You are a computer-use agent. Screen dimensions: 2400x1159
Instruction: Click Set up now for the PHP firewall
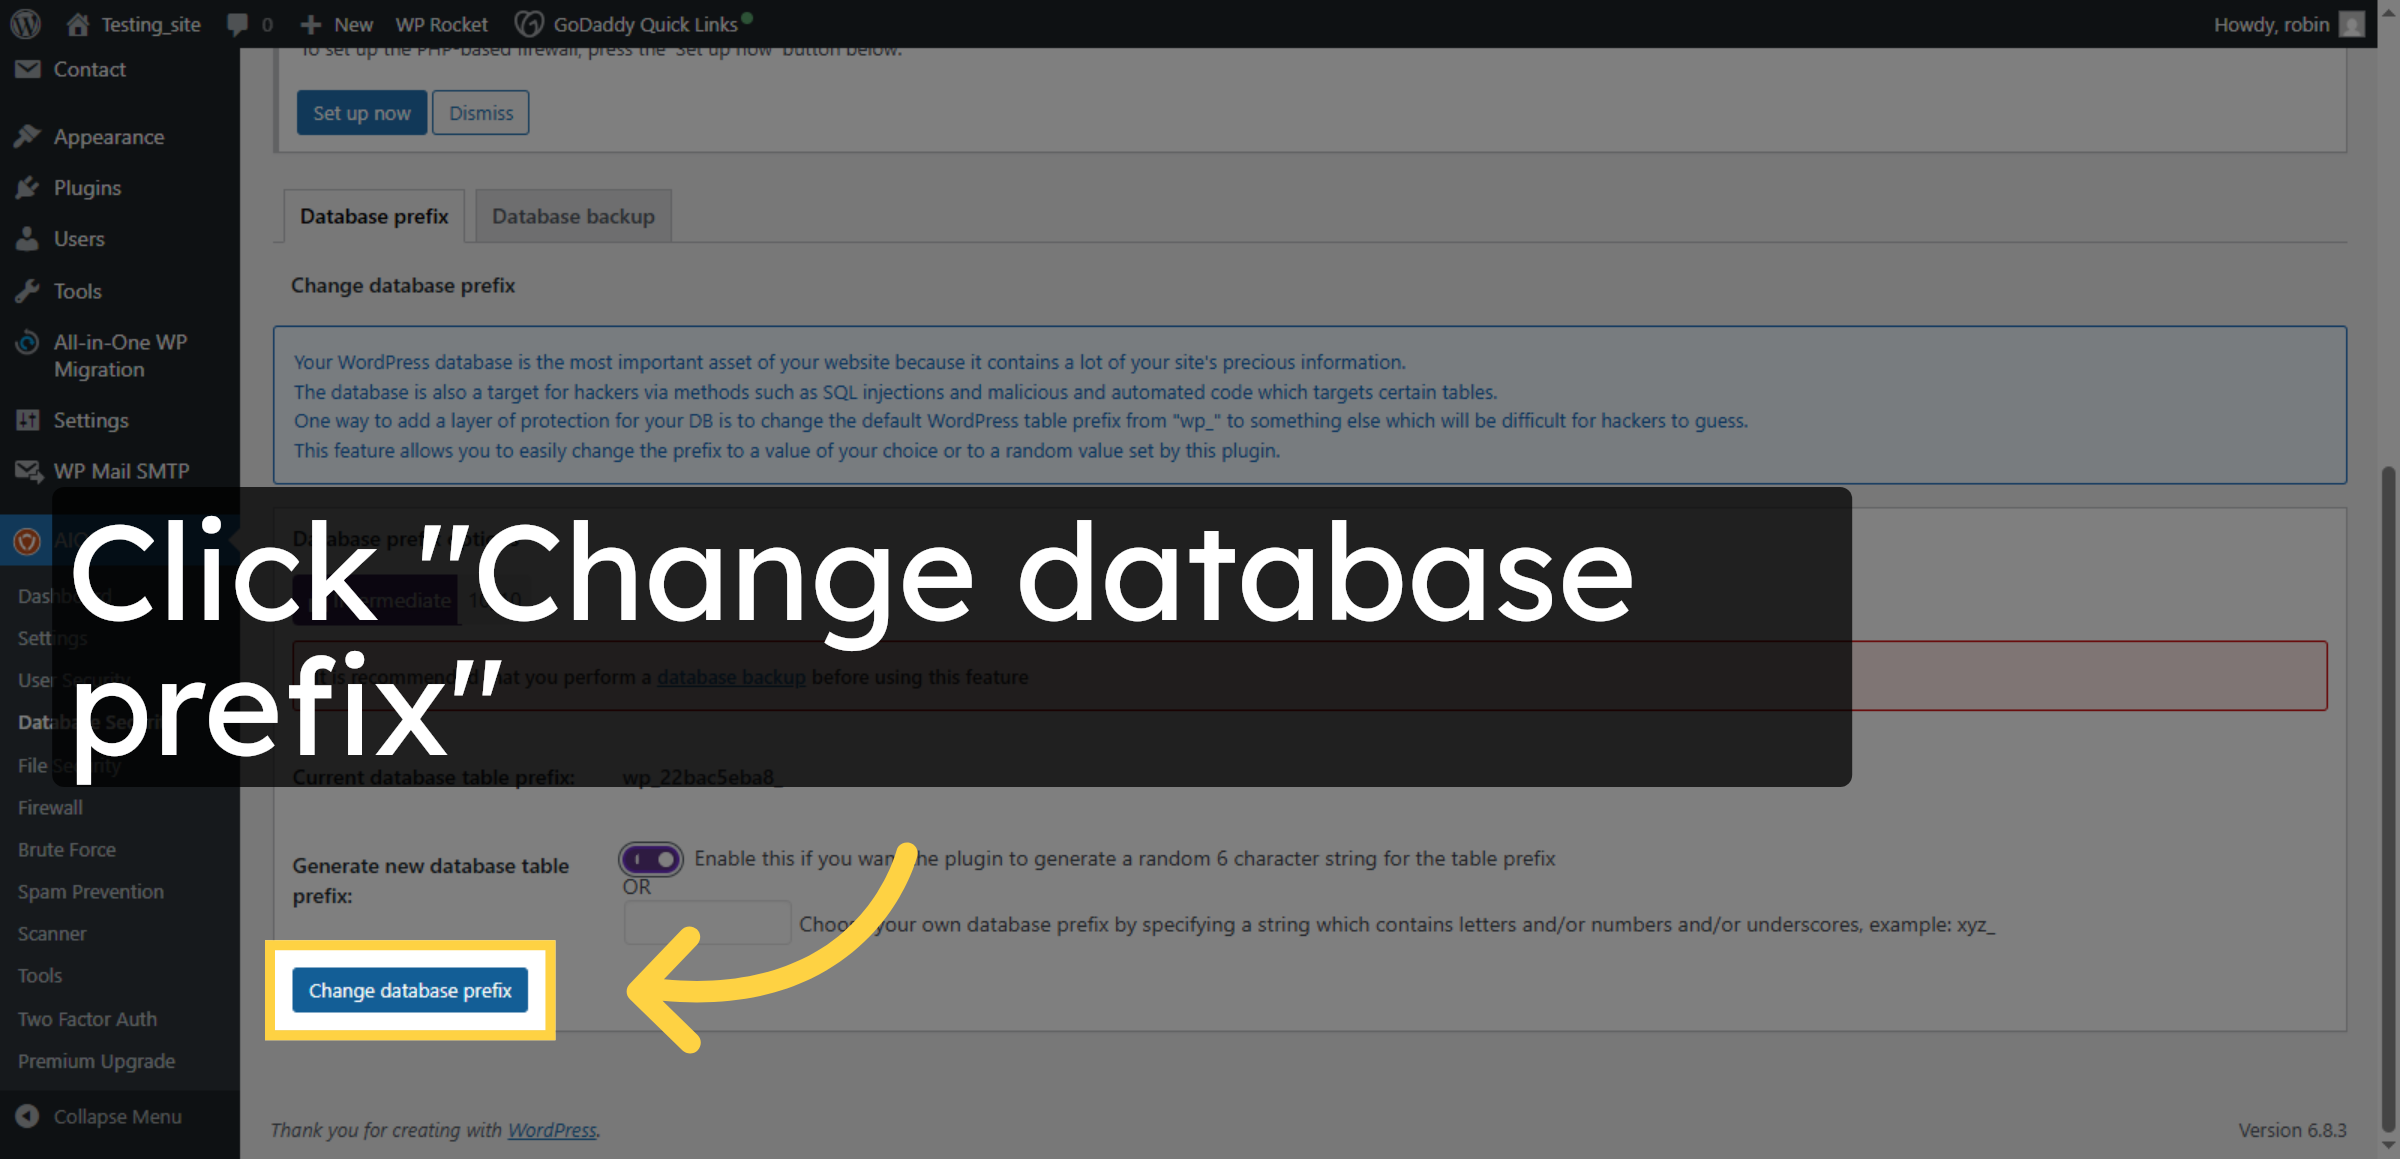(x=361, y=112)
